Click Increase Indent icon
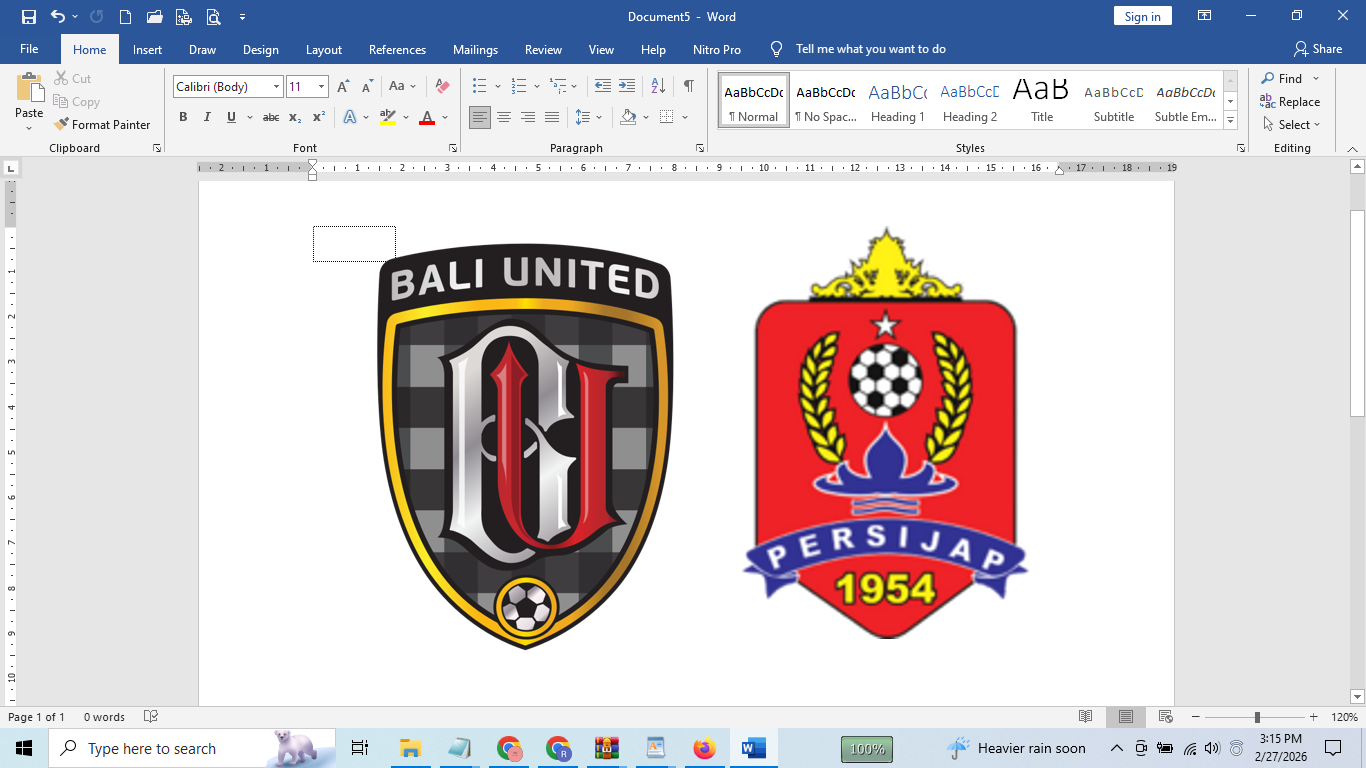1366x768 pixels. click(626, 87)
